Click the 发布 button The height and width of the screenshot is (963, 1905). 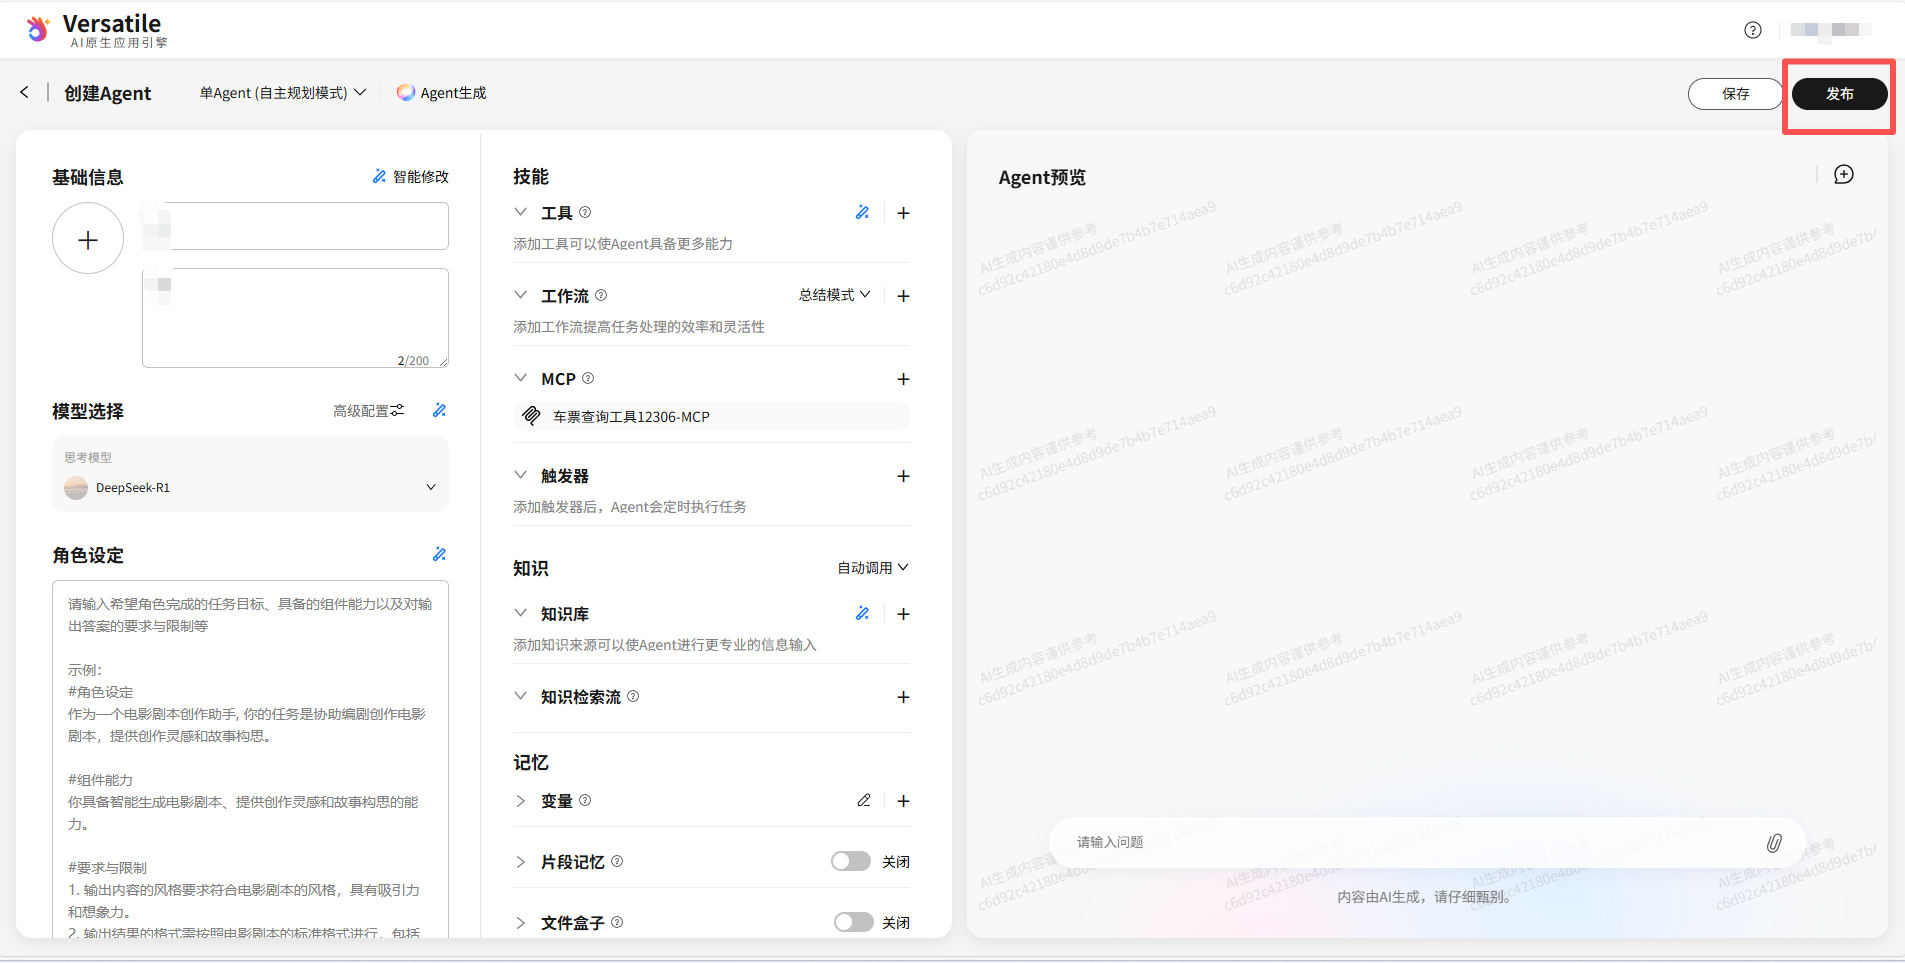pos(1839,94)
